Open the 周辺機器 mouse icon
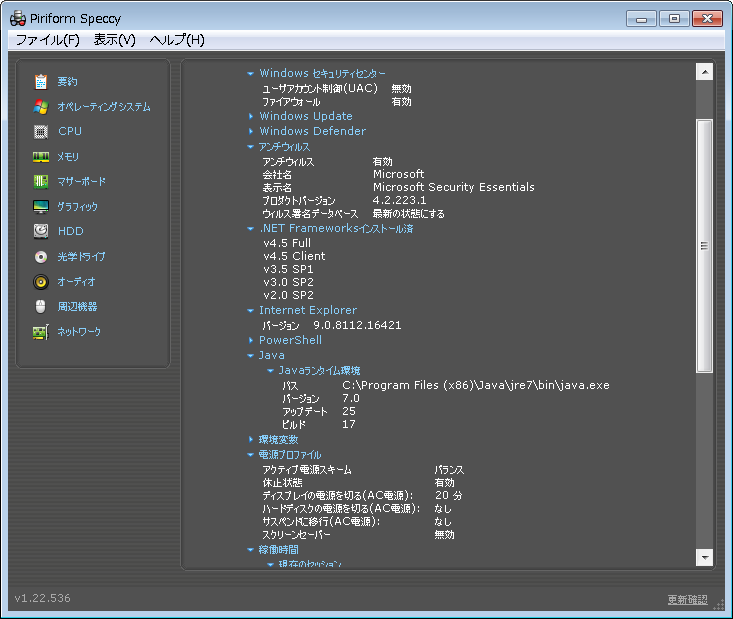The height and width of the screenshot is (619, 733). tap(41, 307)
